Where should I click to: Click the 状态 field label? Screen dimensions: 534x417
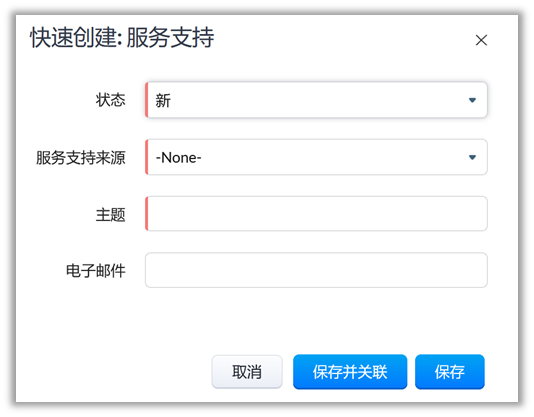tap(110, 100)
